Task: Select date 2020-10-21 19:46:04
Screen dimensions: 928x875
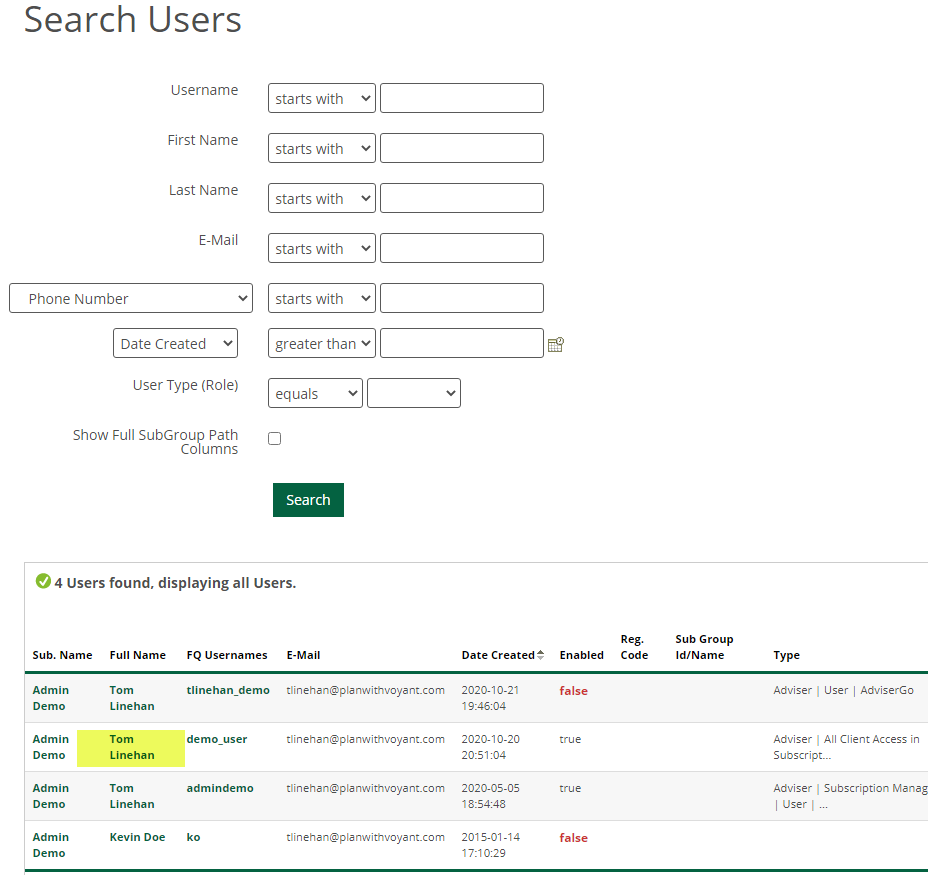Action: pyautogui.click(x=490, y=699)
